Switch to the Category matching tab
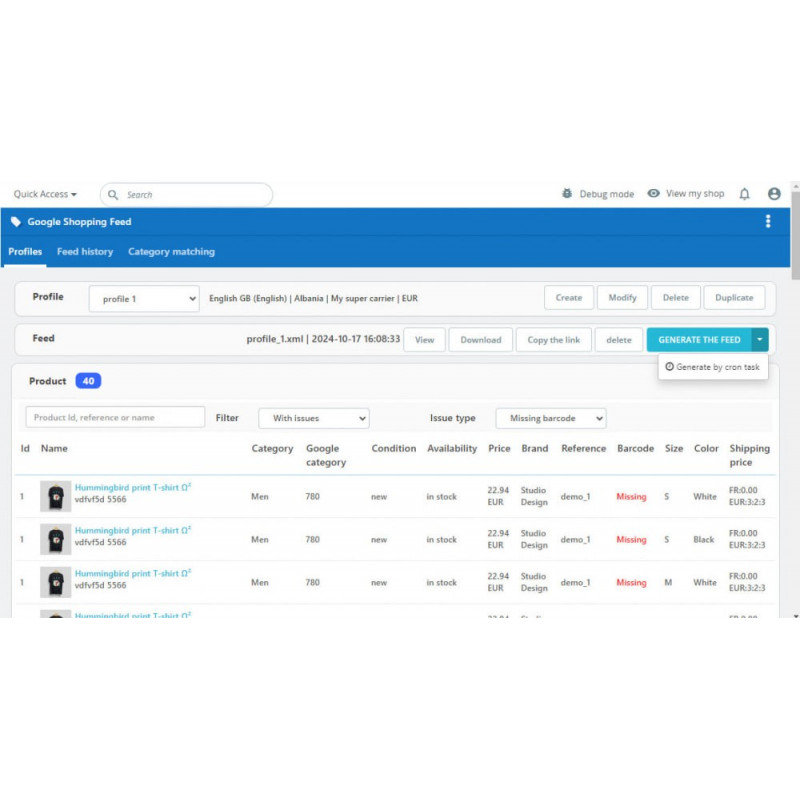This screenshot has height=800, width=800. tap(171, 252)
